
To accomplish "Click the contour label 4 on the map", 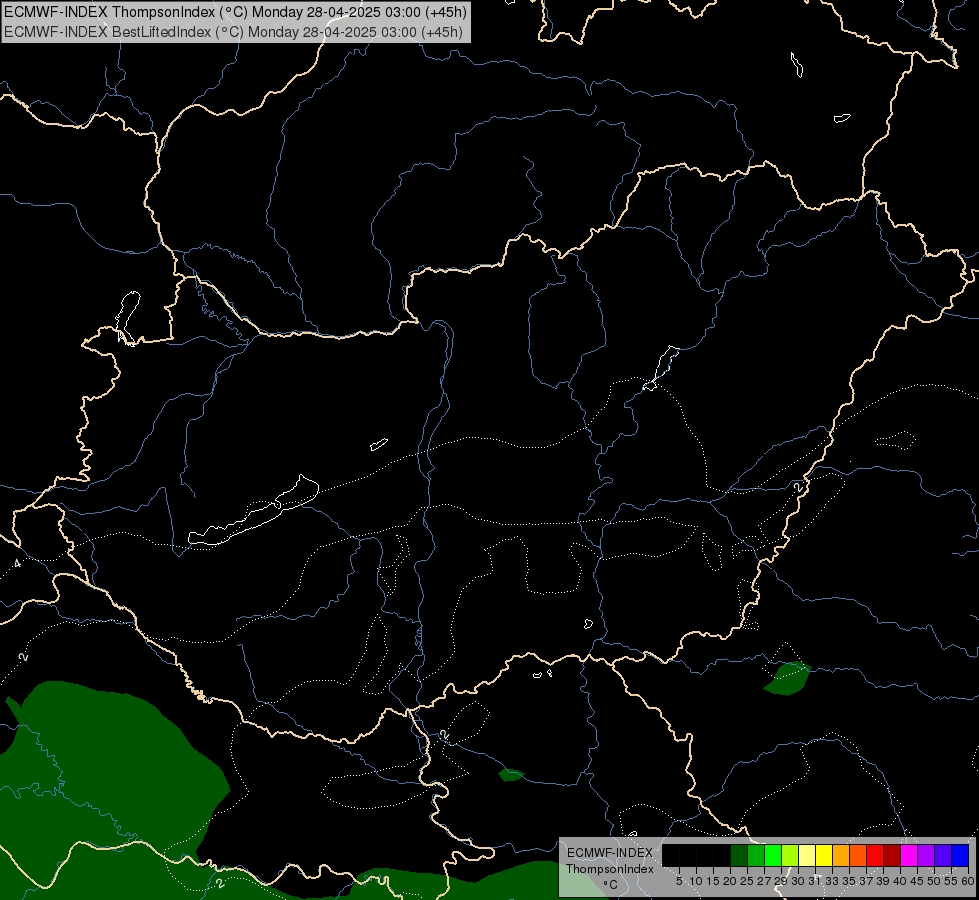I will click(x=17, y=563).
